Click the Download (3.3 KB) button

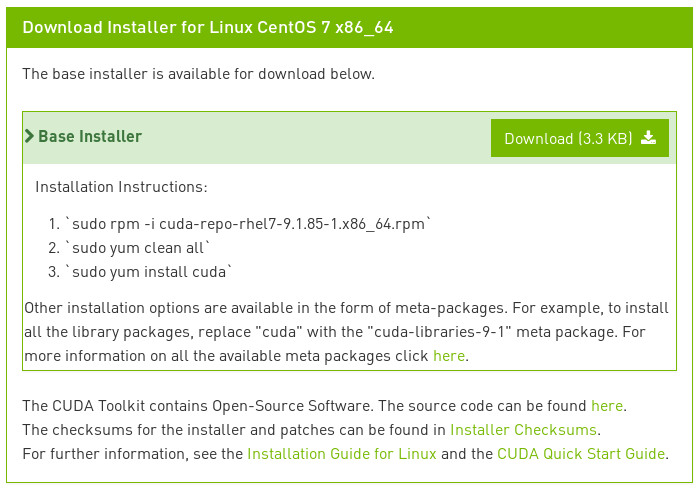click(579, 138)
